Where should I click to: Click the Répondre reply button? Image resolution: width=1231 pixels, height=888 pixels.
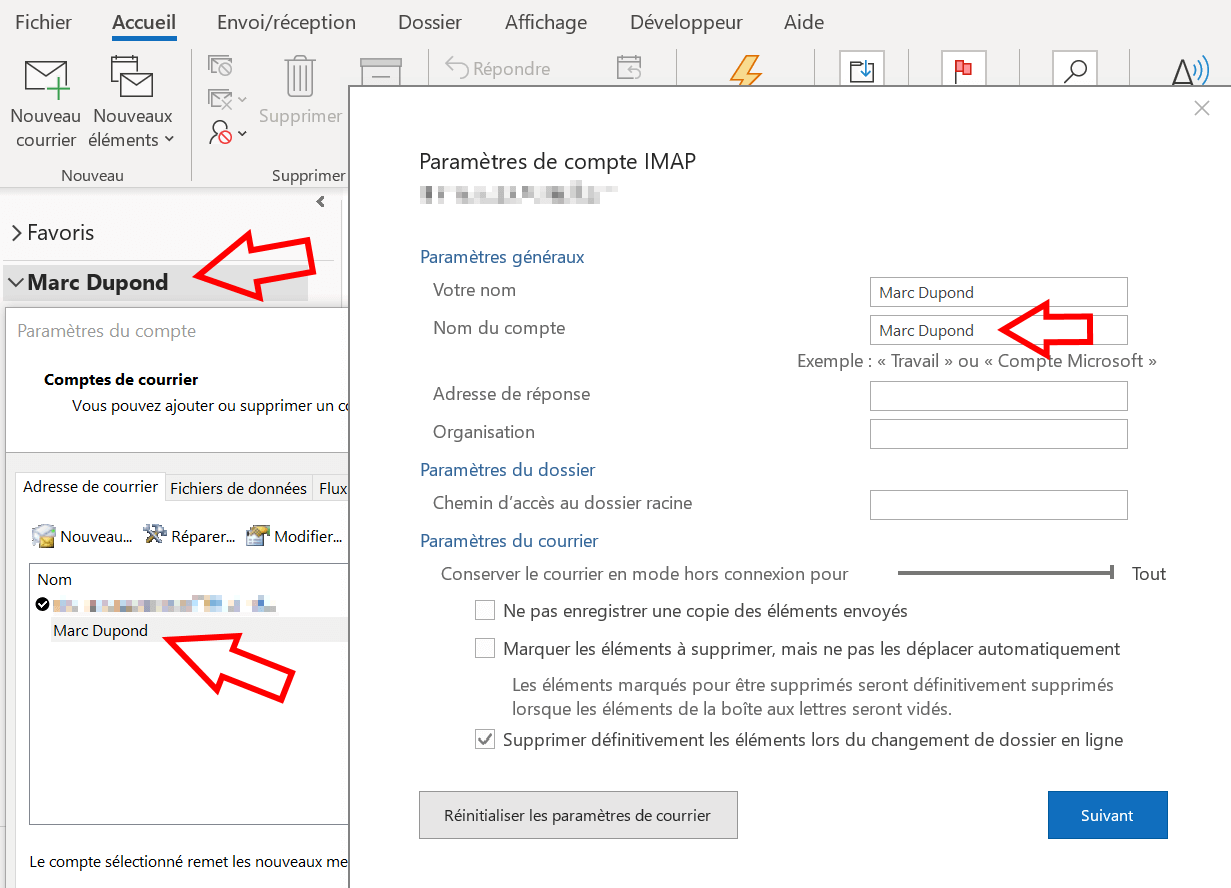[497, 68]
